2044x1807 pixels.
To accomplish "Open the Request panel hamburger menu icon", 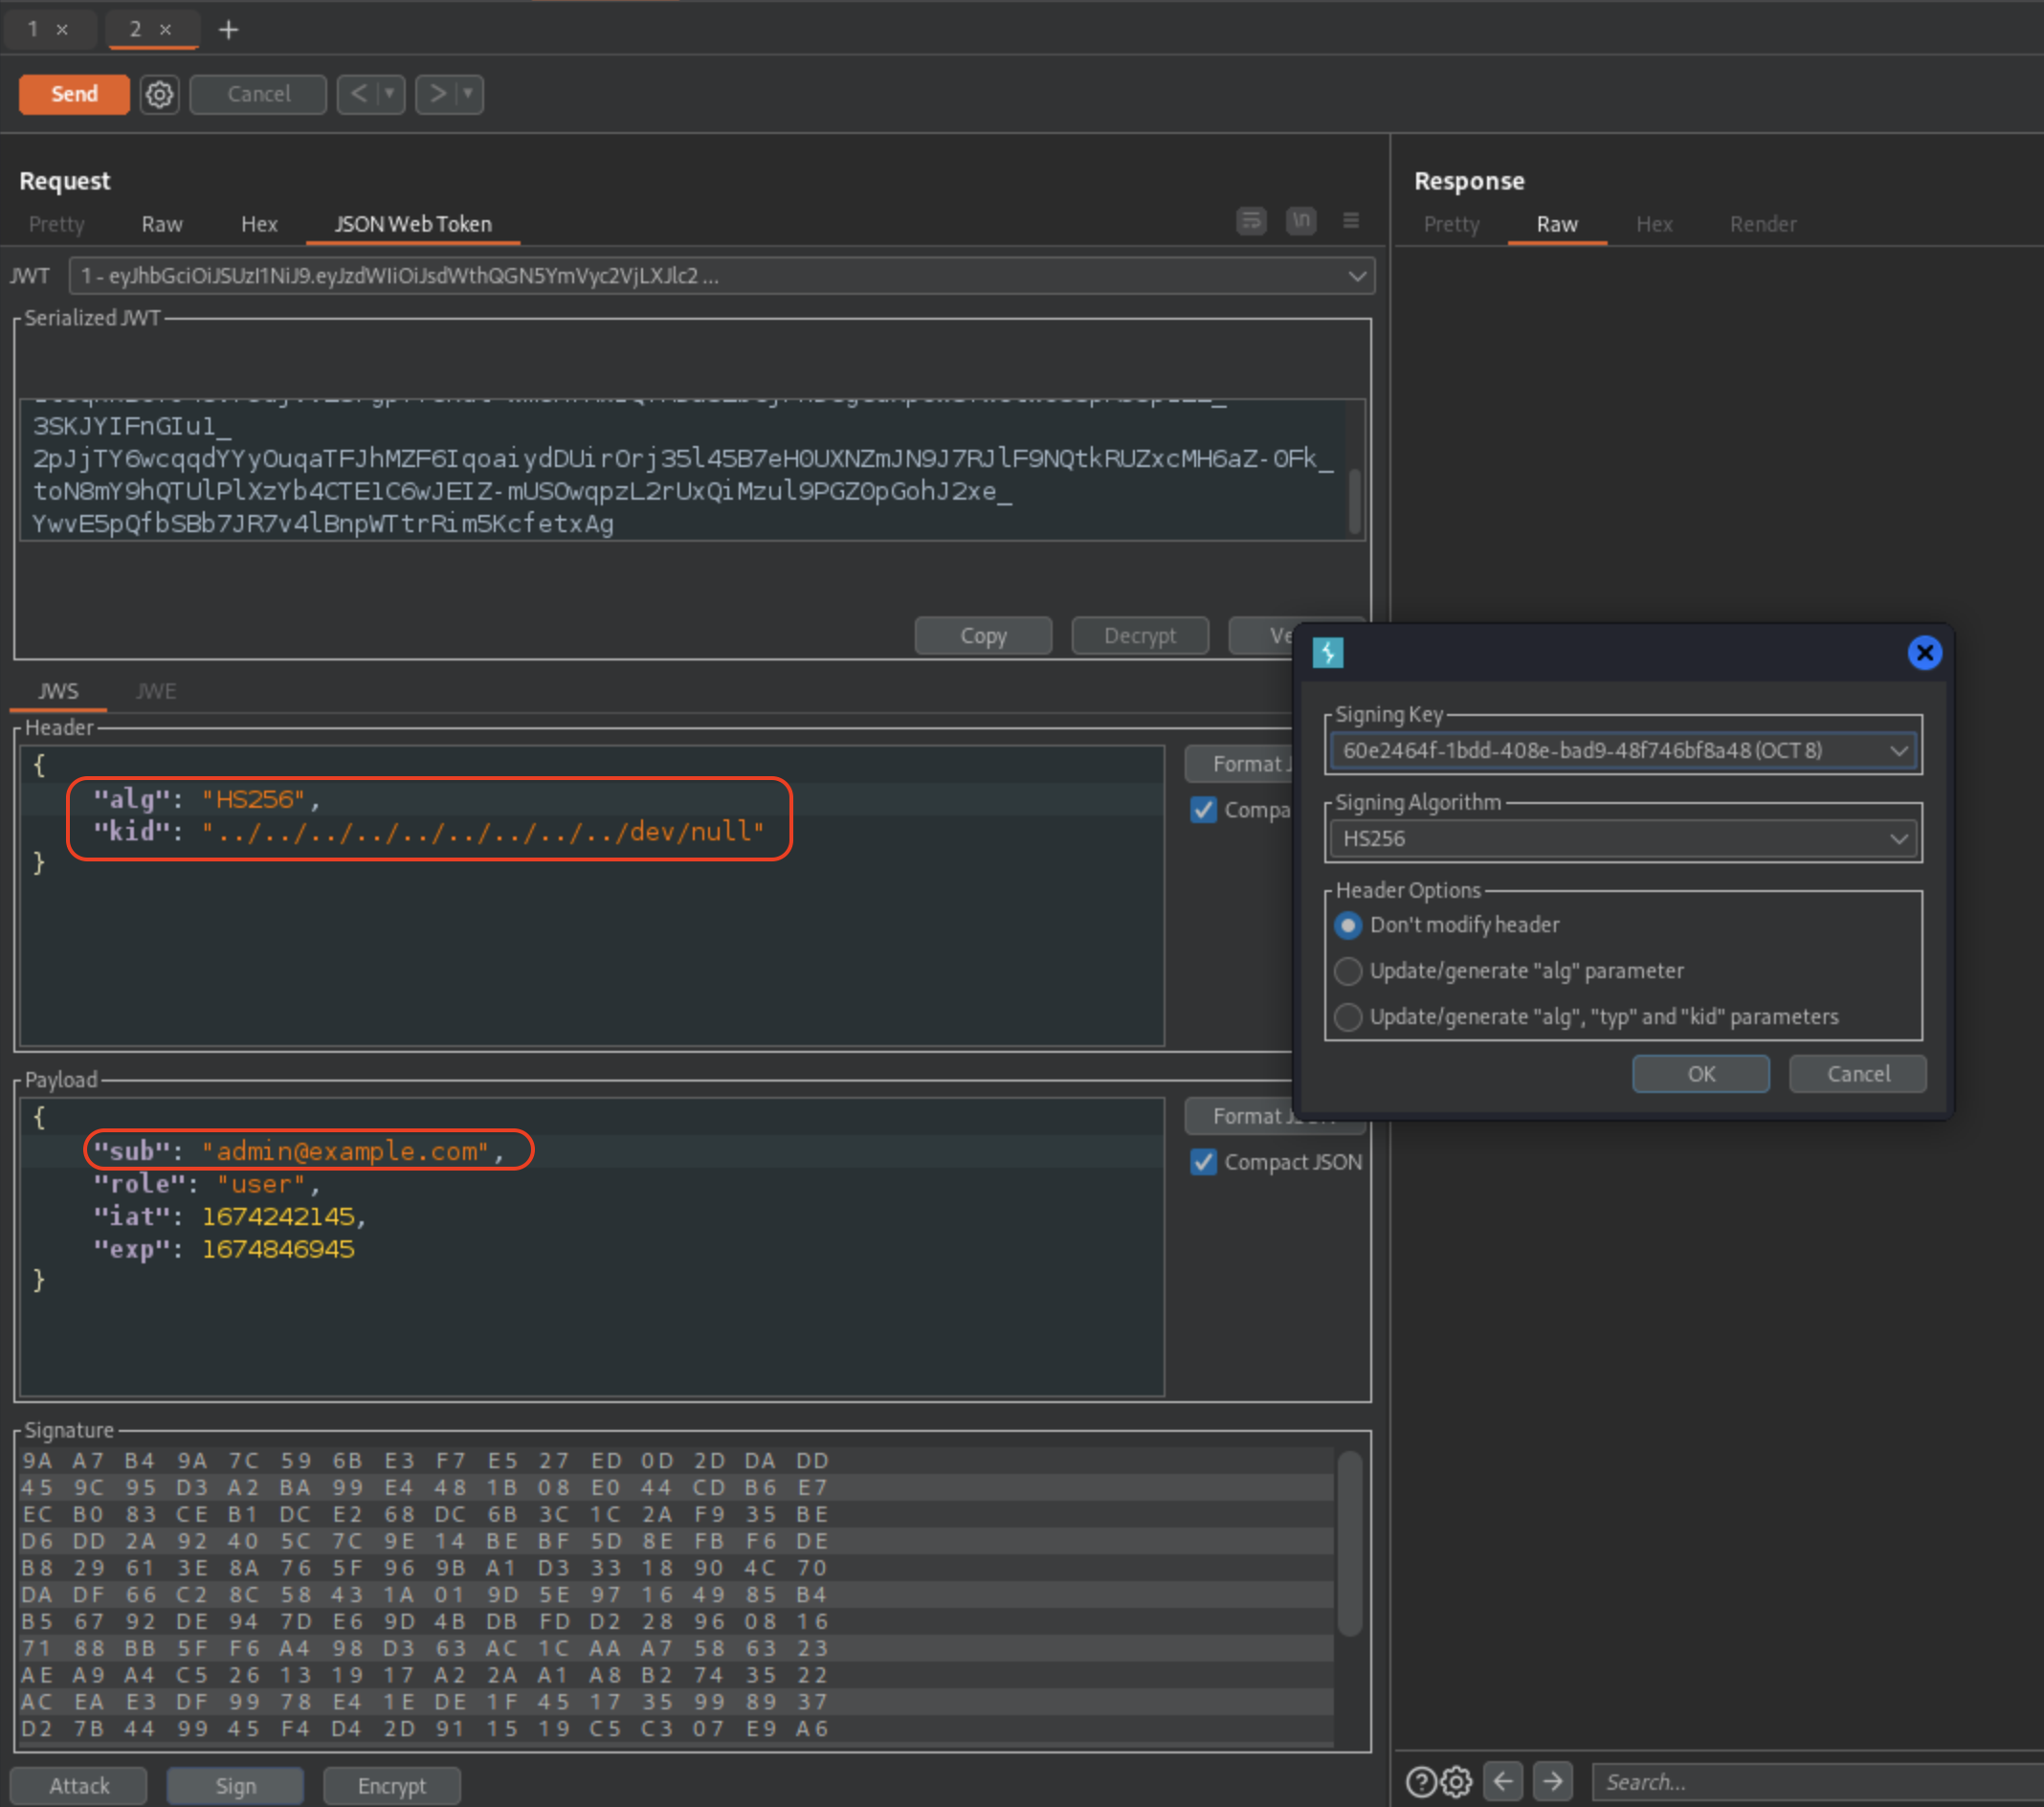I will [x=1351, y=221].
